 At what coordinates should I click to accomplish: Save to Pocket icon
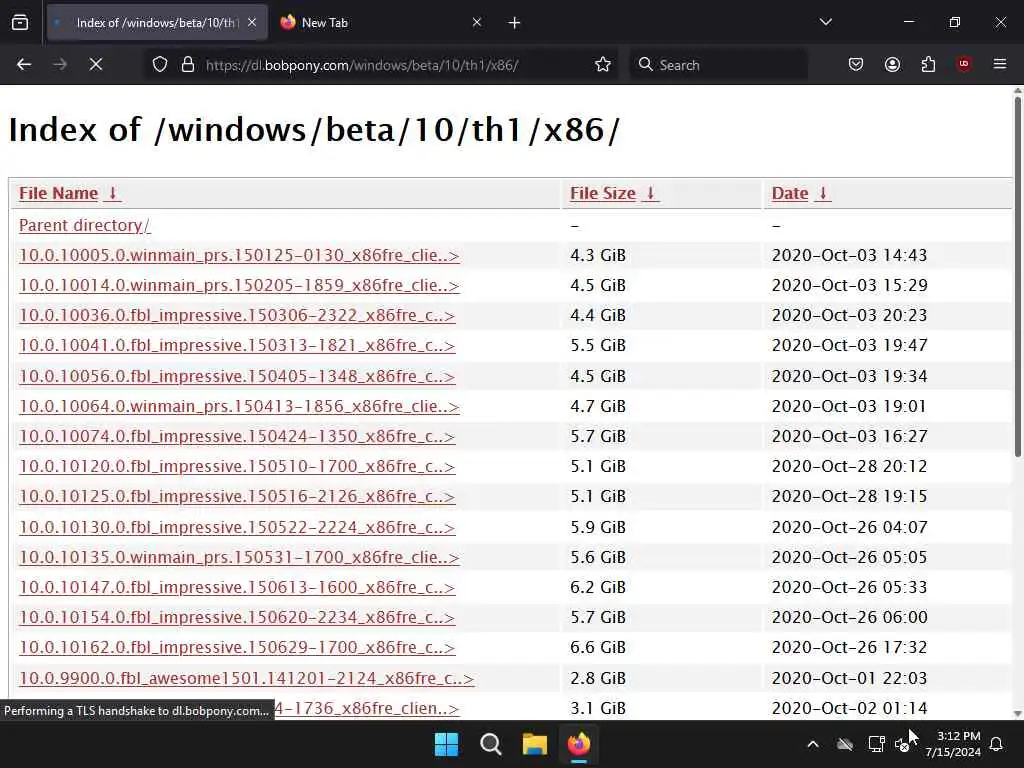pos(856,65)
